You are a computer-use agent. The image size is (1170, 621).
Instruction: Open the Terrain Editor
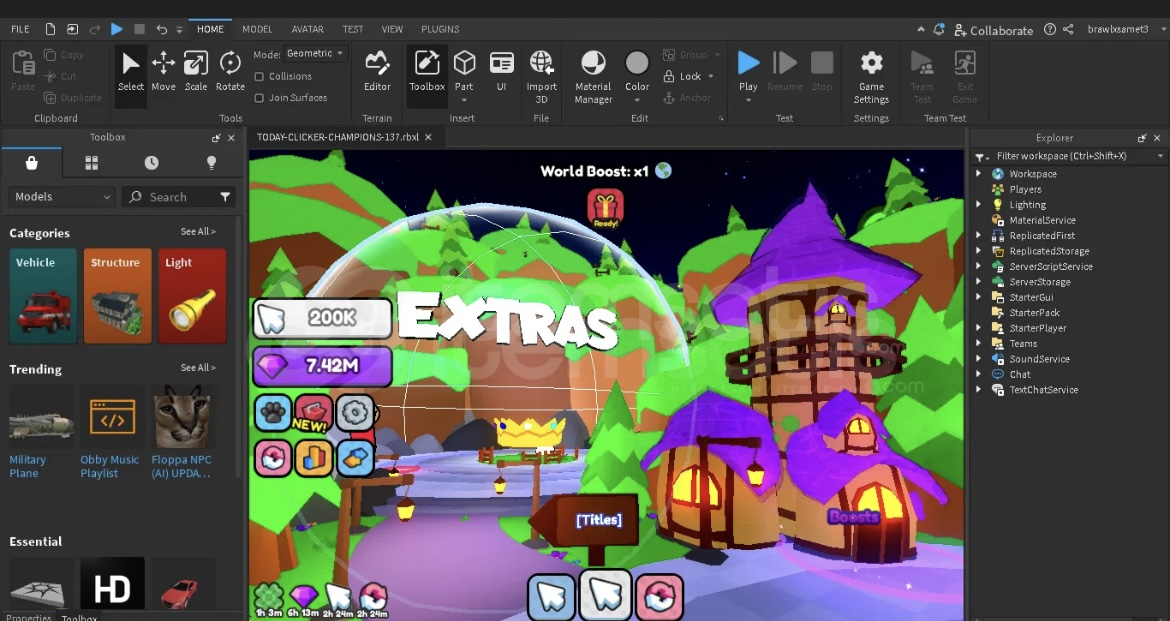coord(377,72)
